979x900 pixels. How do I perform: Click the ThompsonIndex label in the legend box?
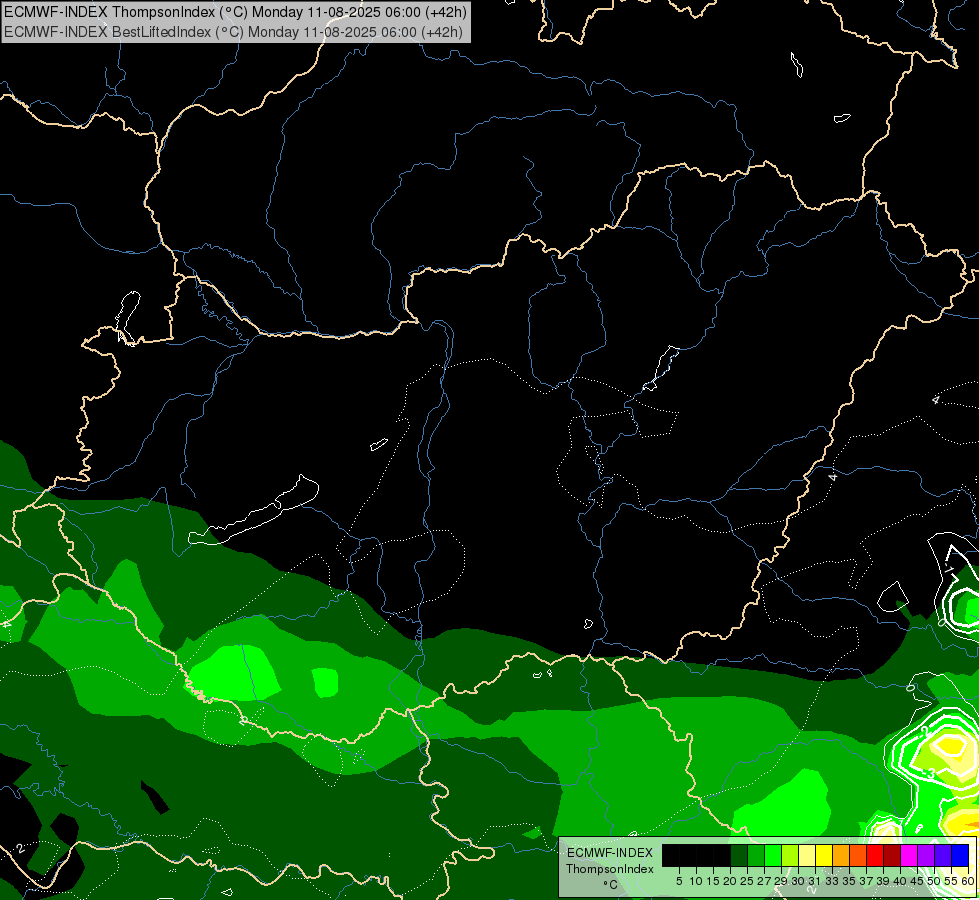609,869
